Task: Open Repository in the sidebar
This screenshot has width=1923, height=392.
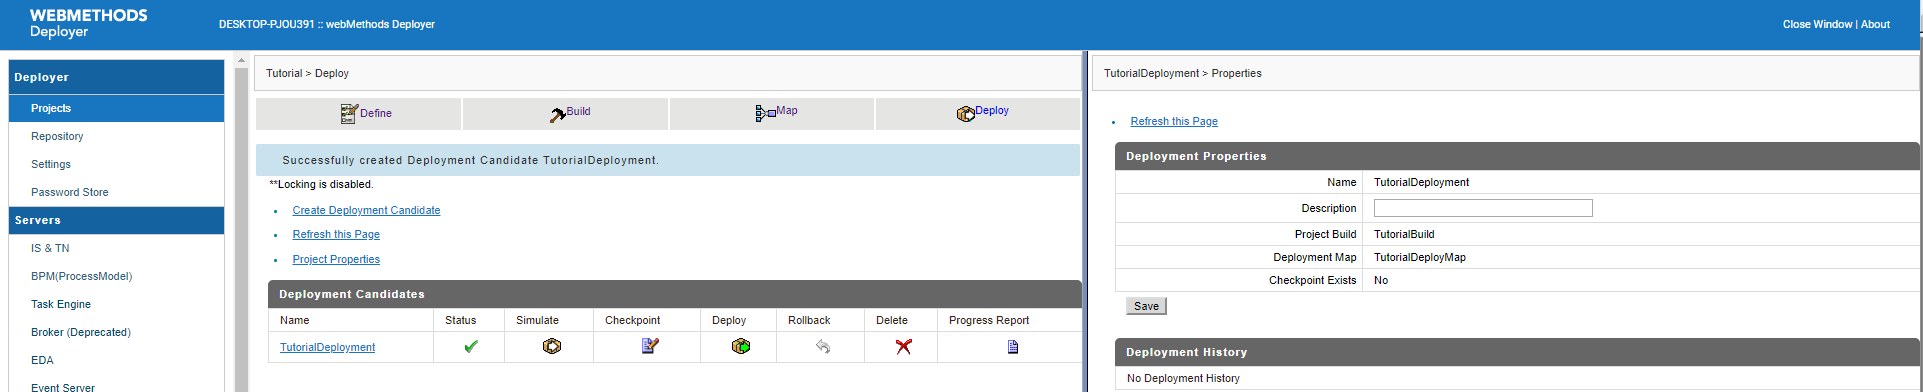Action: click(57, 136)
